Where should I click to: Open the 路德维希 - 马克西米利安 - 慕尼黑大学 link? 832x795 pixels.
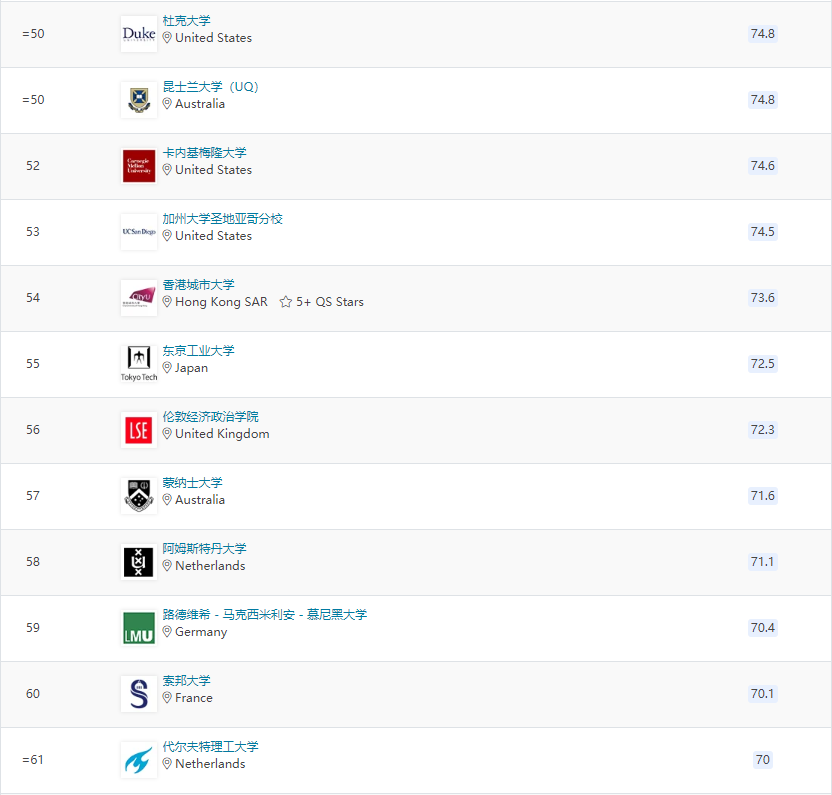265,615
